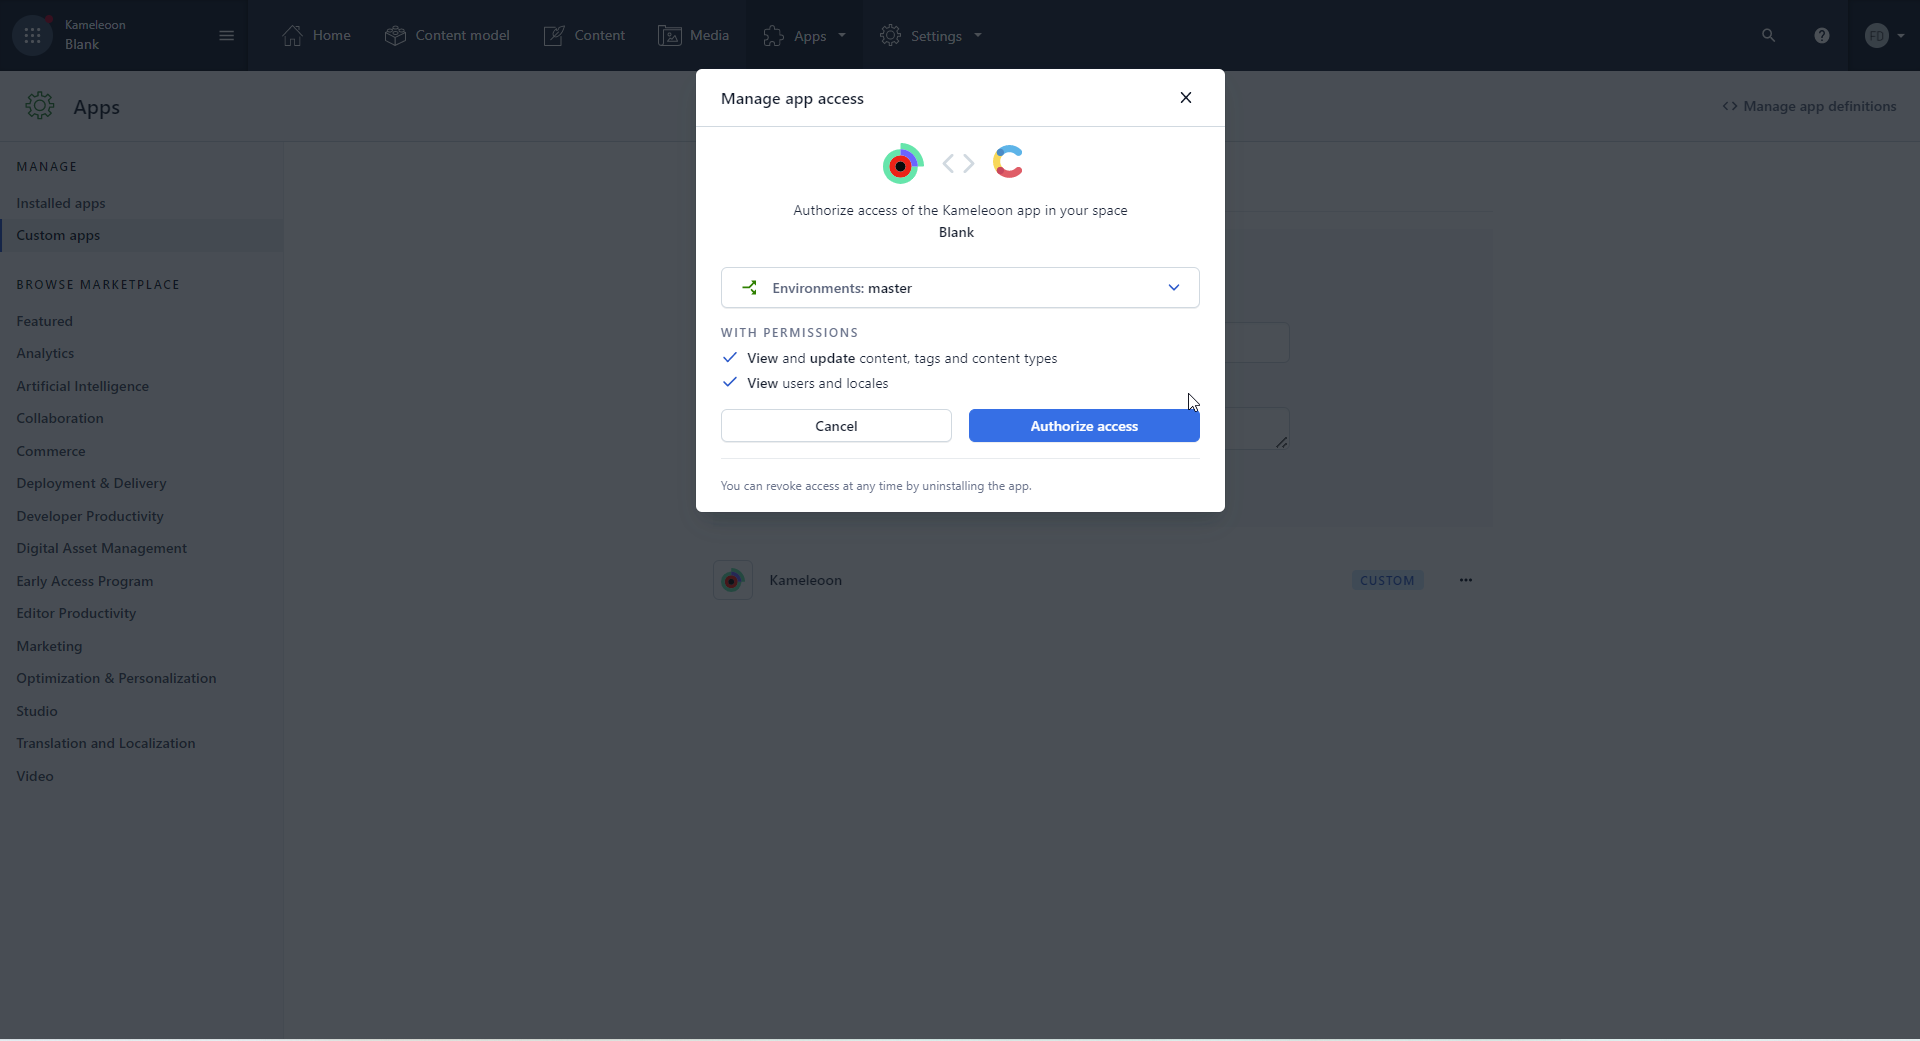This screenshot has width=1920, height=1041.
Task: Click the Content pencil icon
Action: click(554, 35)
